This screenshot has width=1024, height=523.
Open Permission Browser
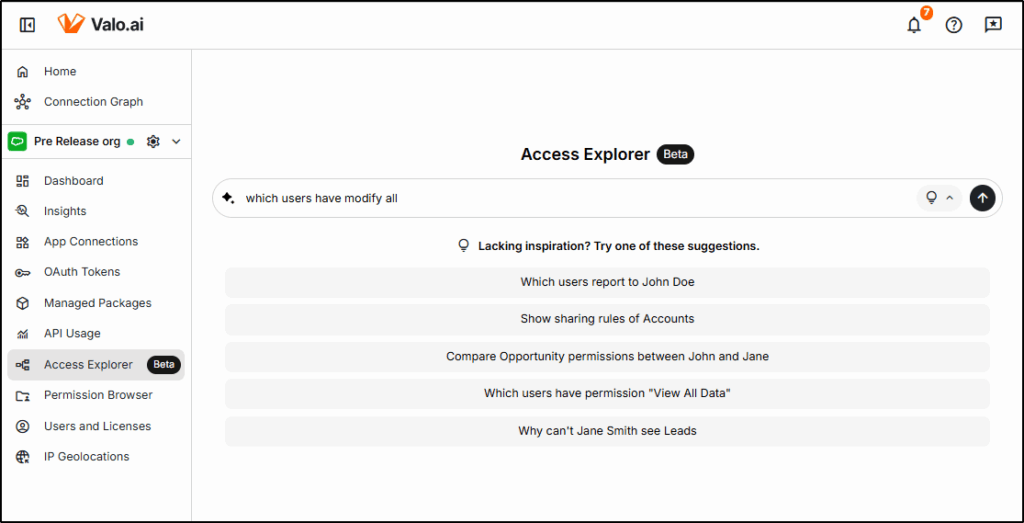point(98,395)
